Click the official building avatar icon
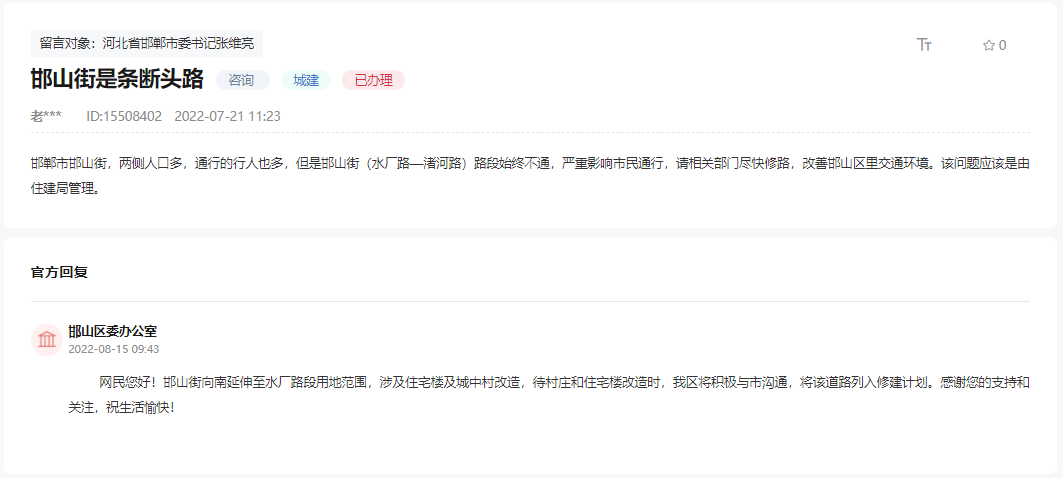The height and width of the screenshot is (478, 1063). (47, 339)
